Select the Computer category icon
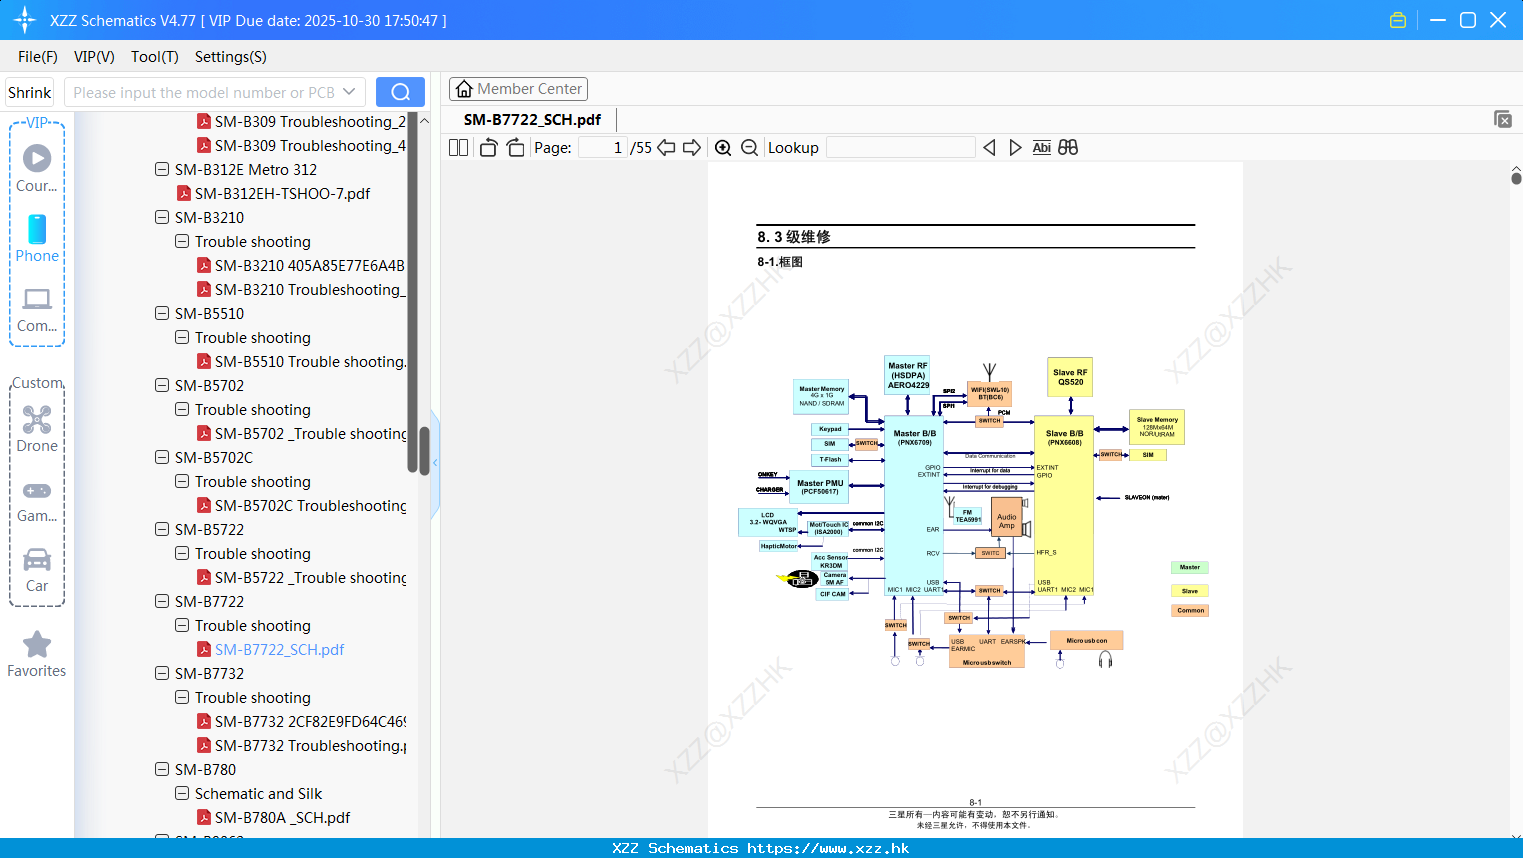Image resolution: width=1523 pixels, height=858 pixels. point(37,310)
